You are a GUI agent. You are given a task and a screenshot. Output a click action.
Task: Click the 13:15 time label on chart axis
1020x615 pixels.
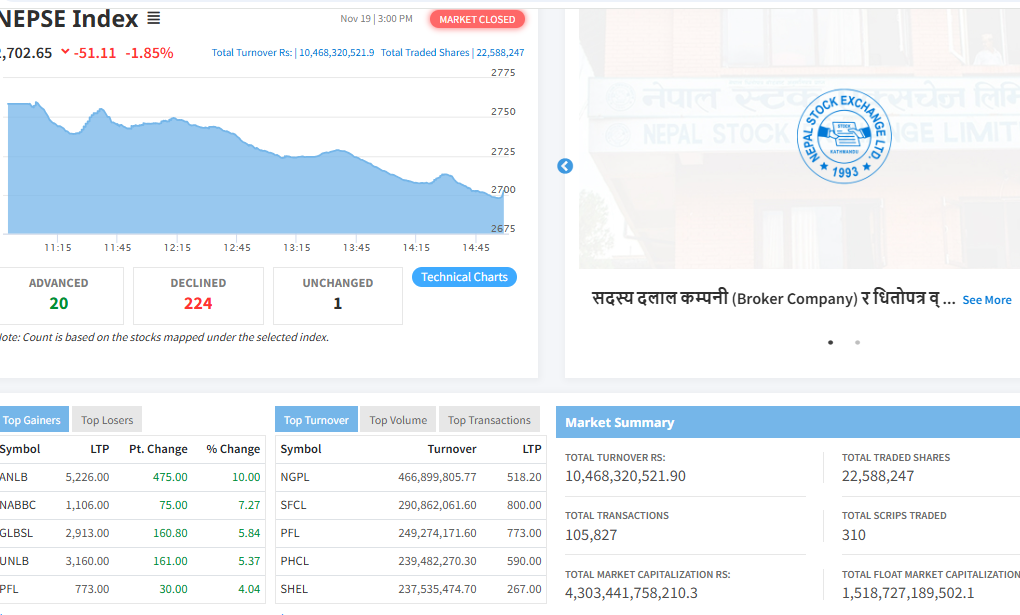click(x=297, y=248)
